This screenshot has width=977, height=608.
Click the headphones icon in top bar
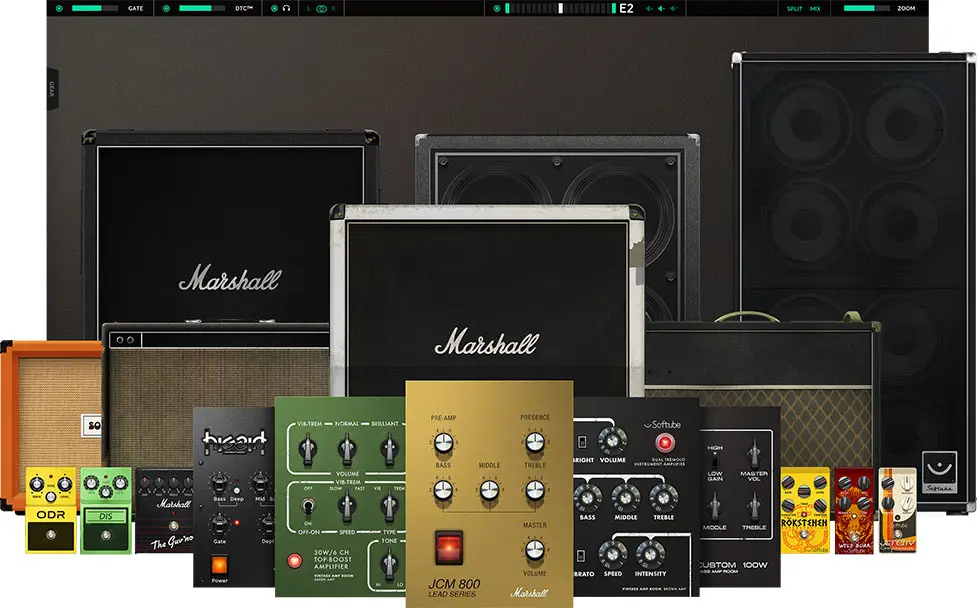pyautogui.click(x=287, y=8)
